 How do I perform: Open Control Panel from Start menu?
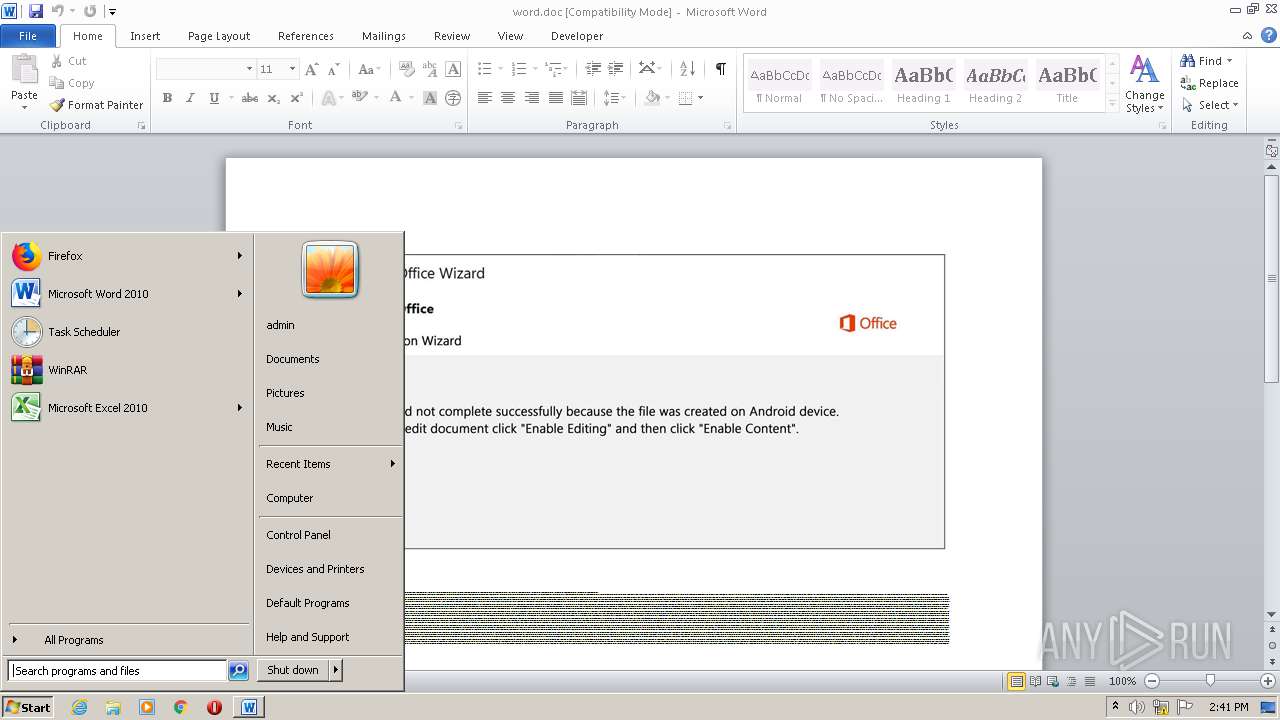click(x=298, y=535)
